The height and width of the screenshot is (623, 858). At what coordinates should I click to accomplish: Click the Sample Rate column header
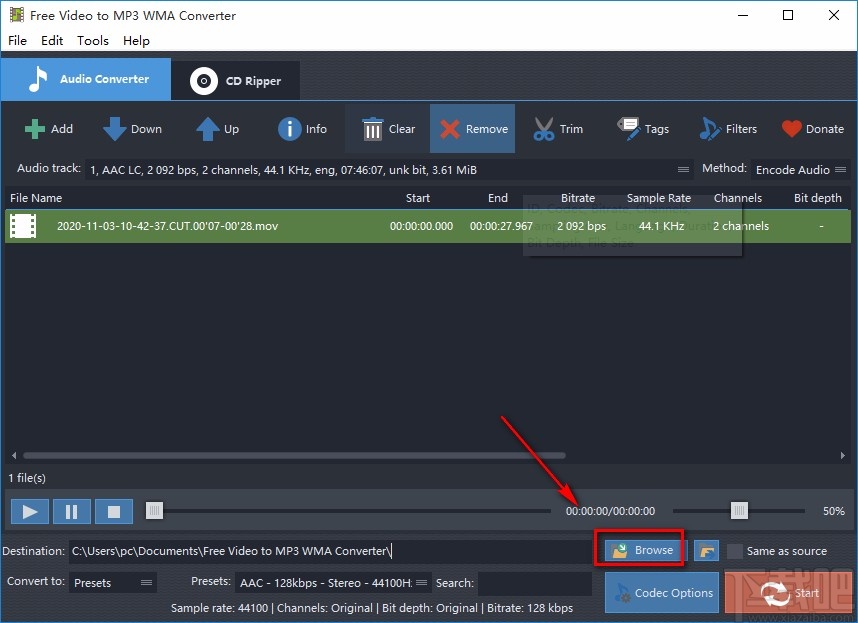659,198
